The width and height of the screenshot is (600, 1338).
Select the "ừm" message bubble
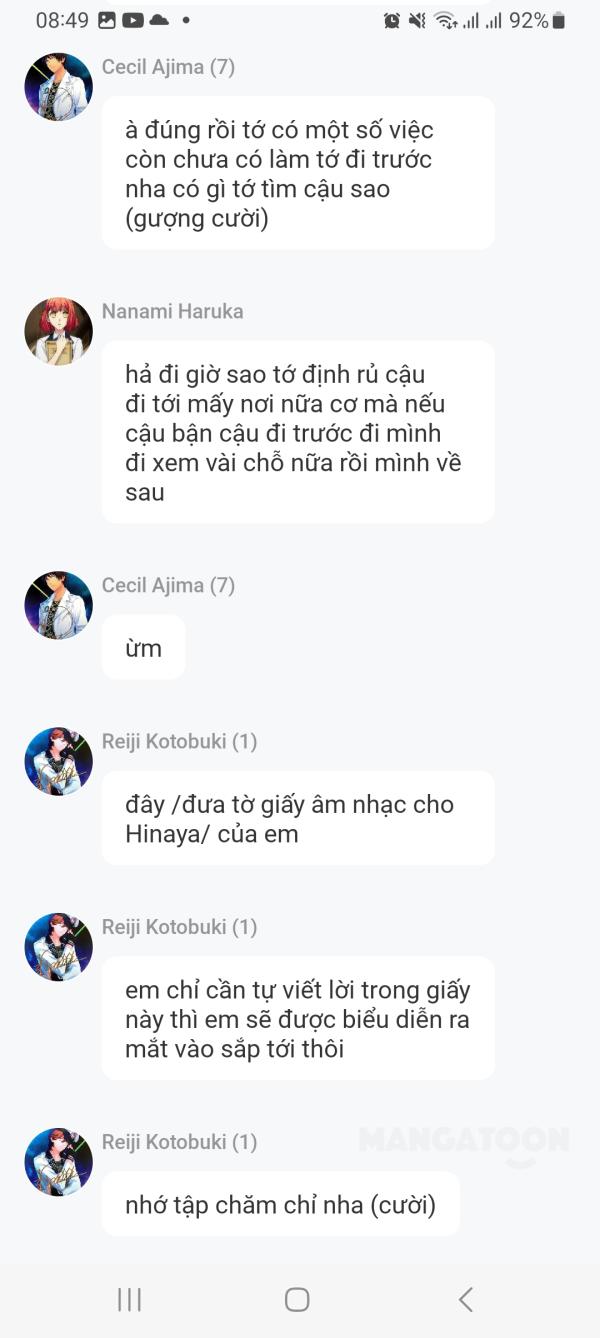(144, 648)
